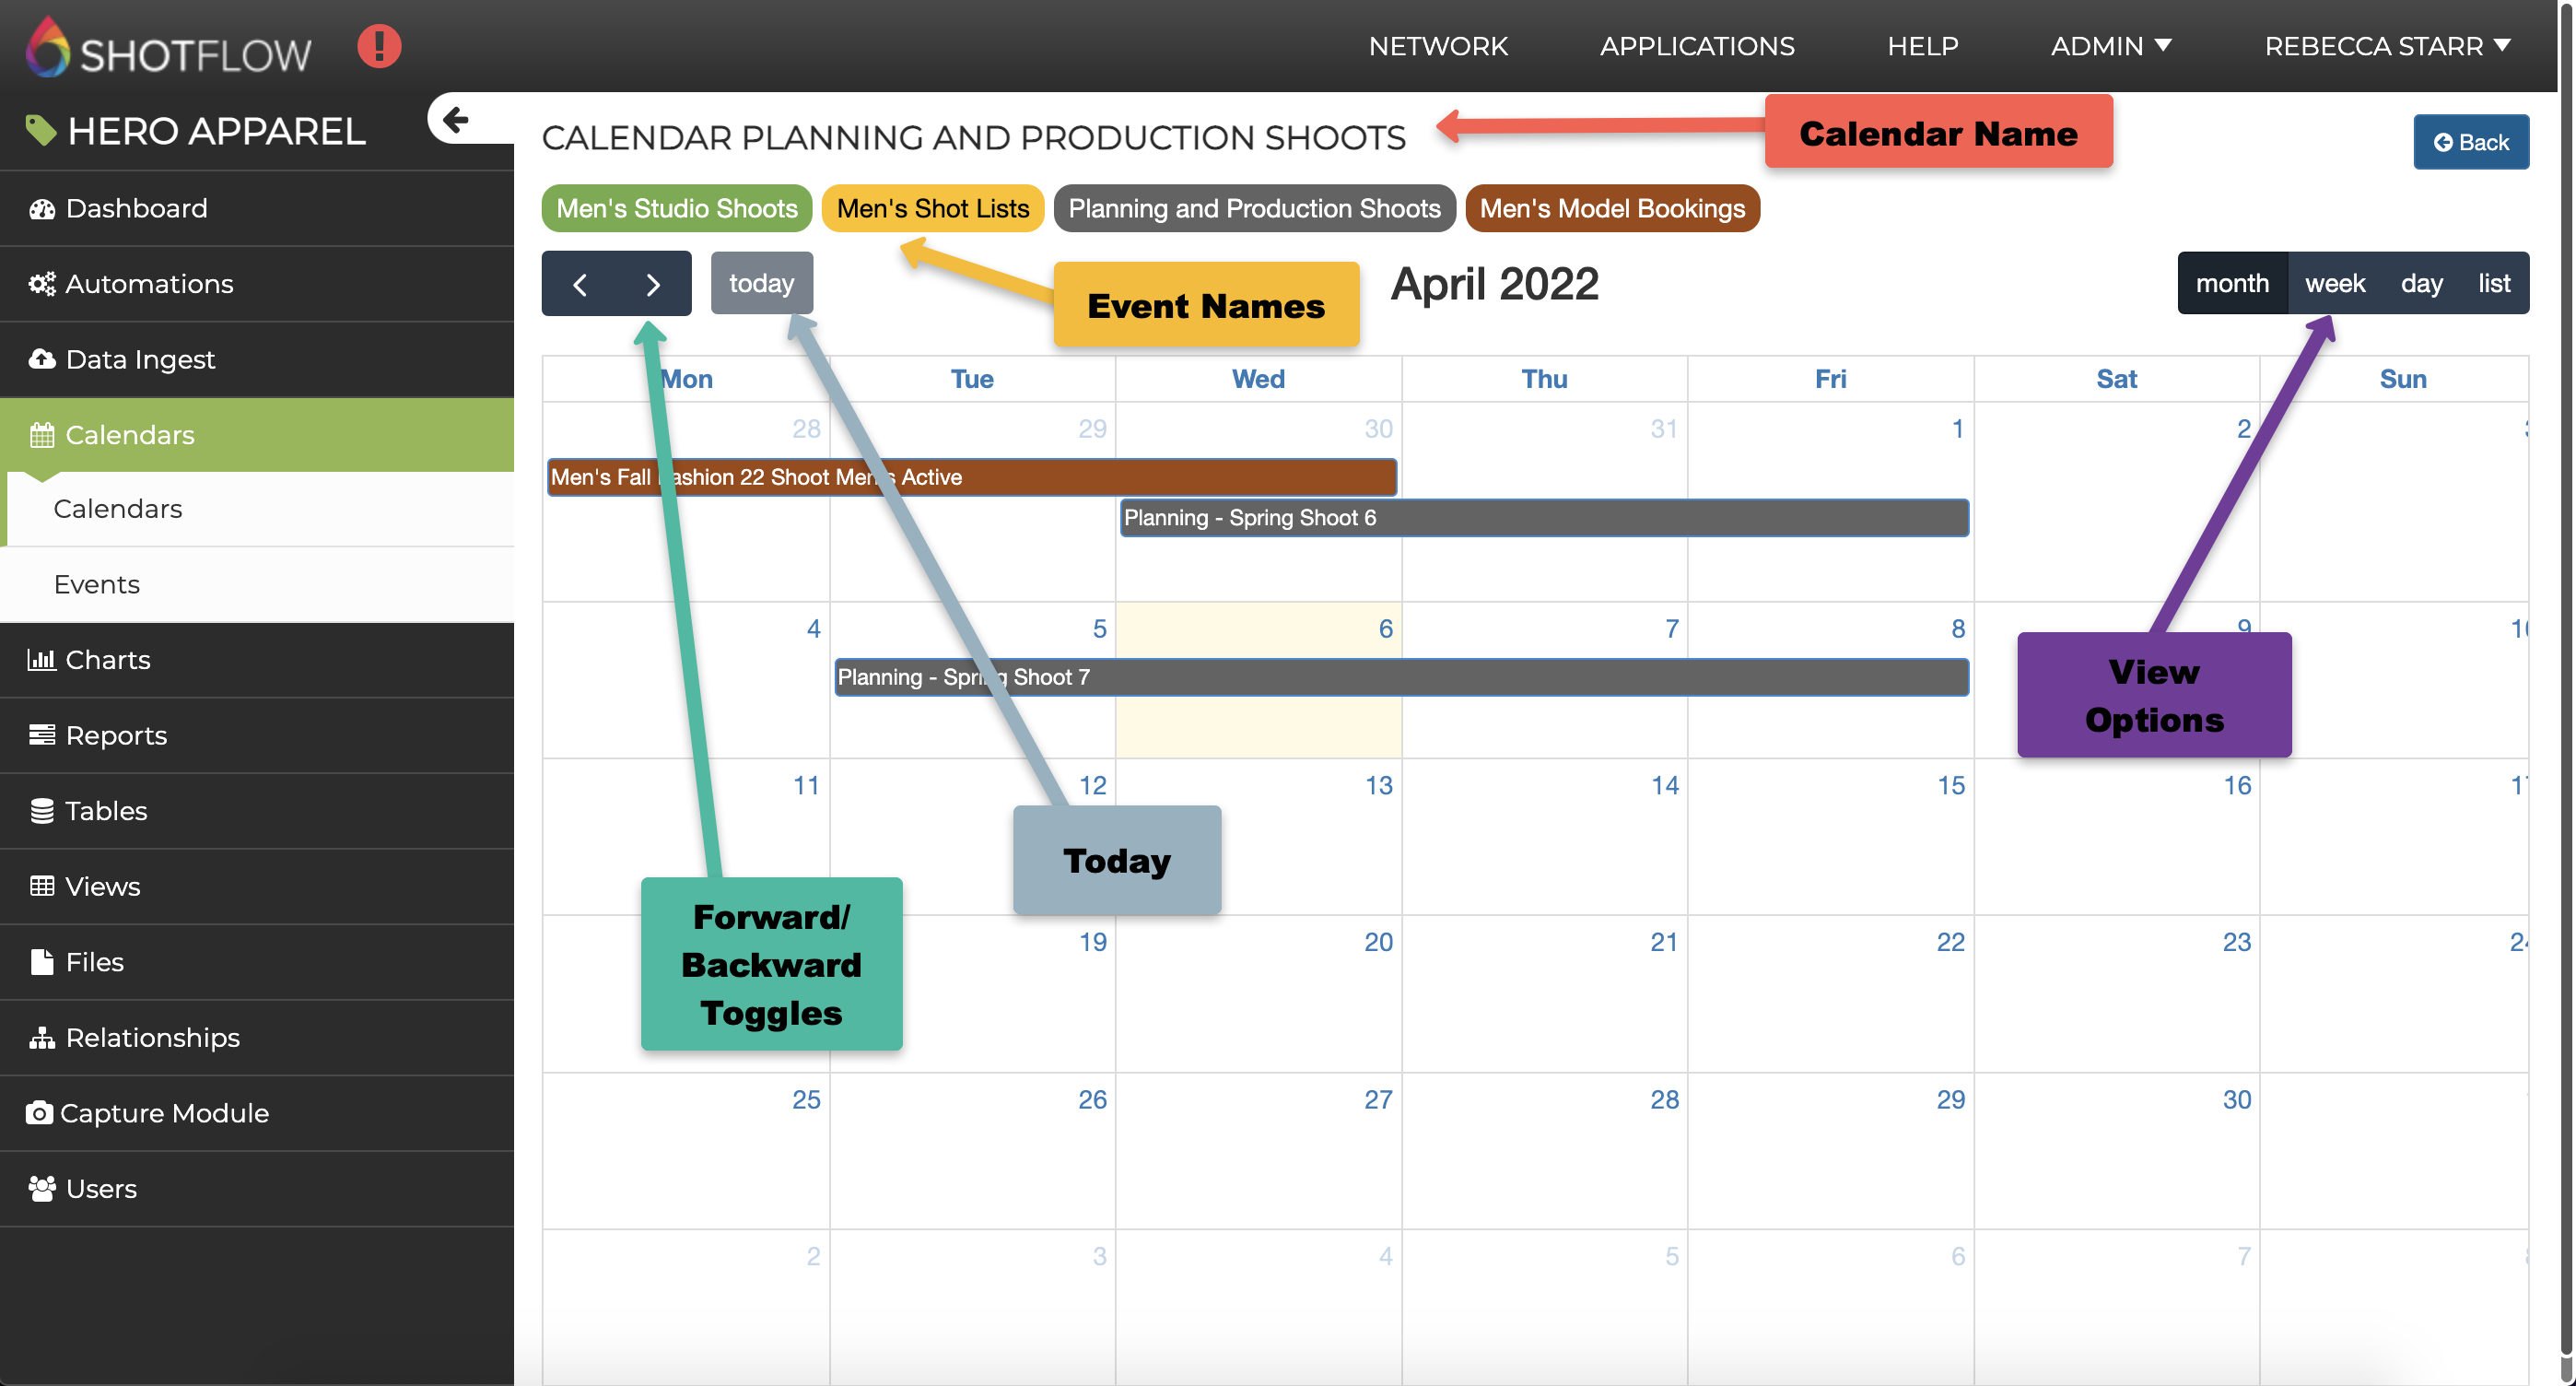Expand the Rebecca Starr user menu
Viewport: 2576px width, 1386px height.
click(x=2386, y=46)
